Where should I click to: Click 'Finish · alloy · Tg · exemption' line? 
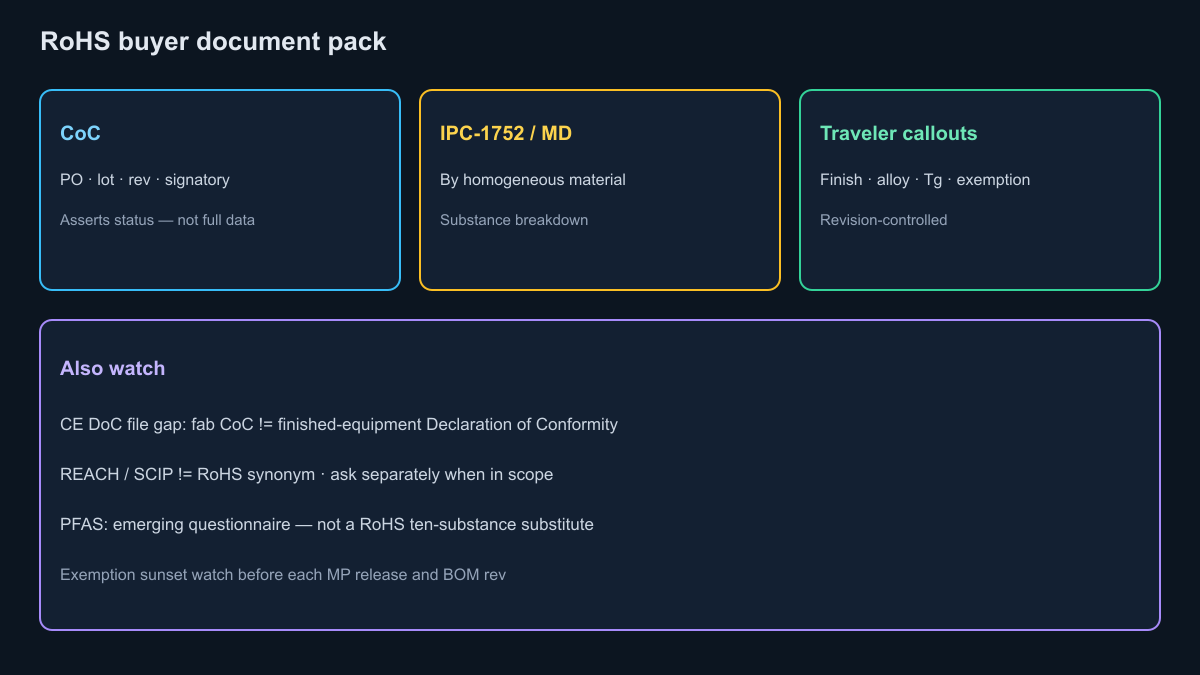point(925,180)
